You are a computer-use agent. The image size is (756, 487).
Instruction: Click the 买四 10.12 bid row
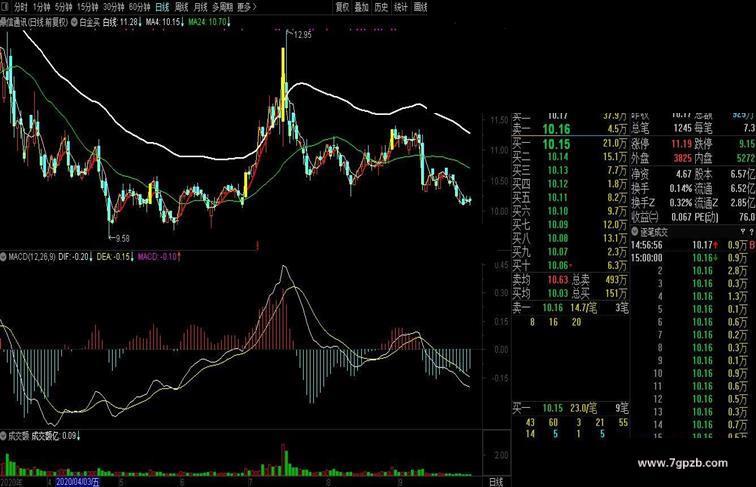(570, 184)
